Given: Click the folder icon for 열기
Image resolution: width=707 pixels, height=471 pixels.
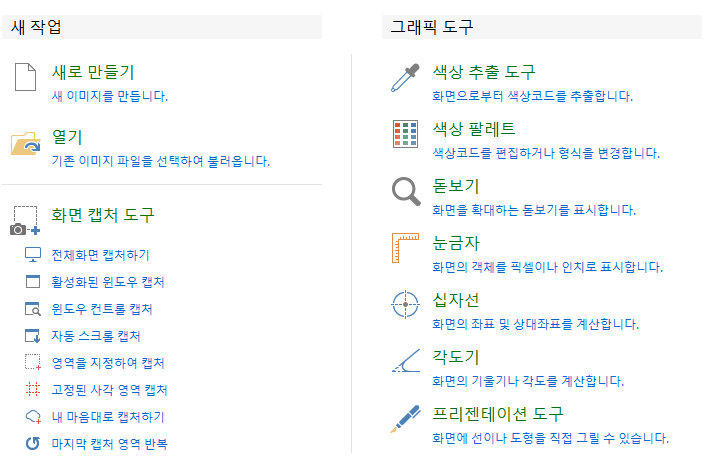Looking at the screenshot, I should pos(26,143).
